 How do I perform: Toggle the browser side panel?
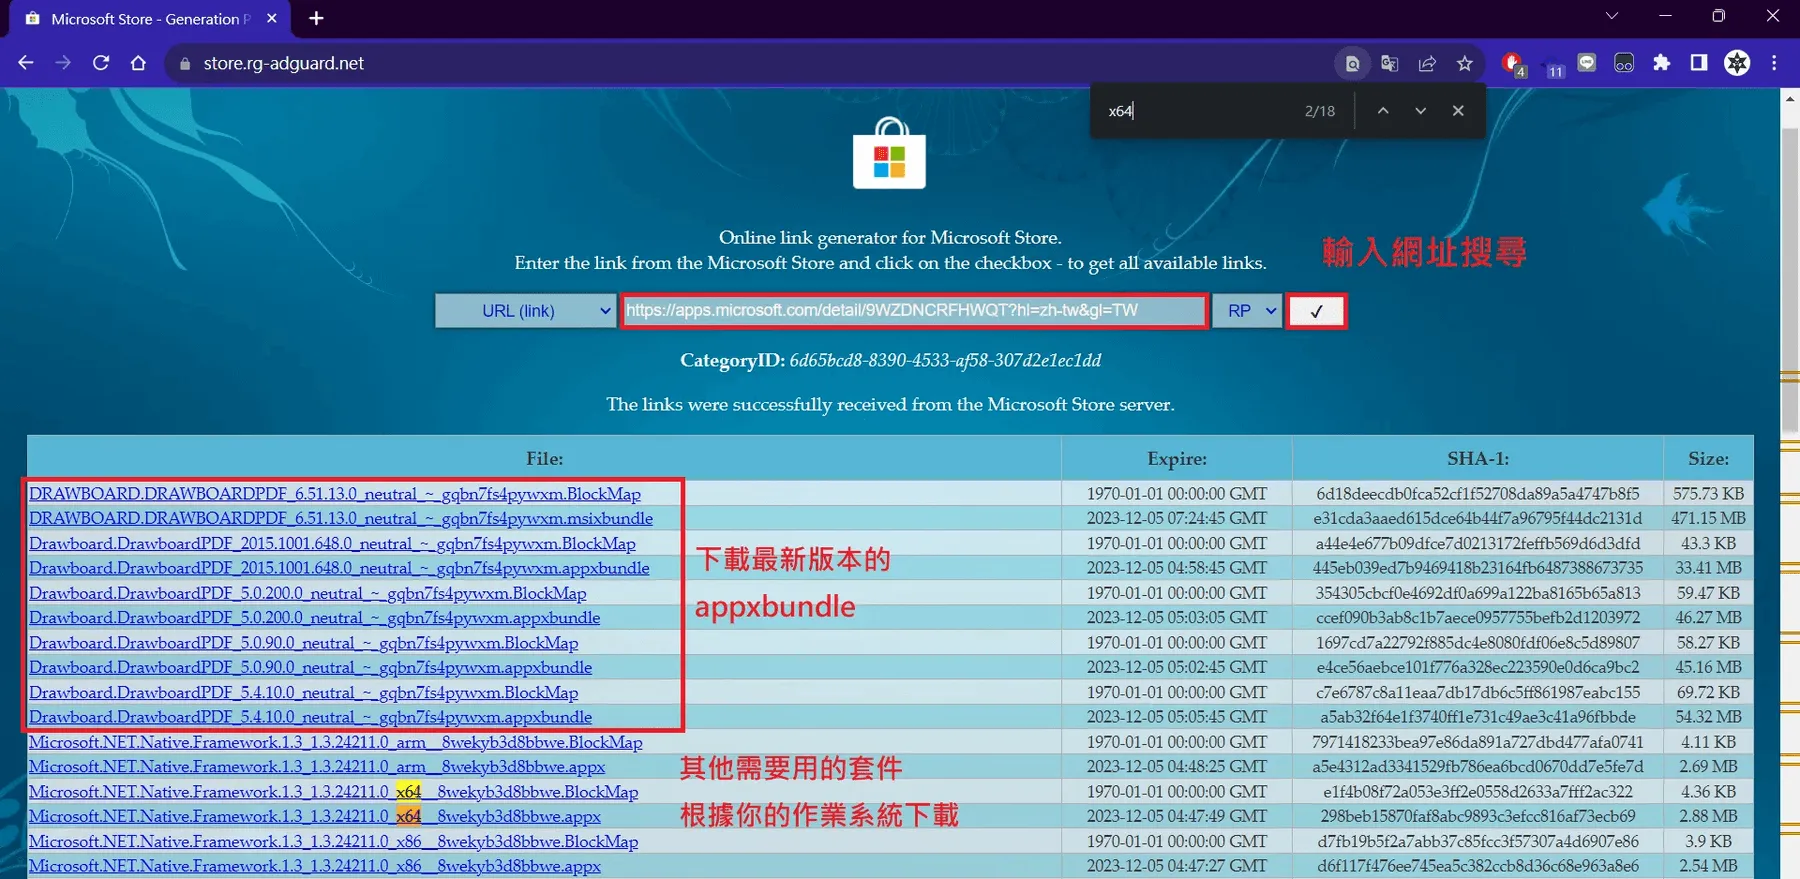[1699, 63]
